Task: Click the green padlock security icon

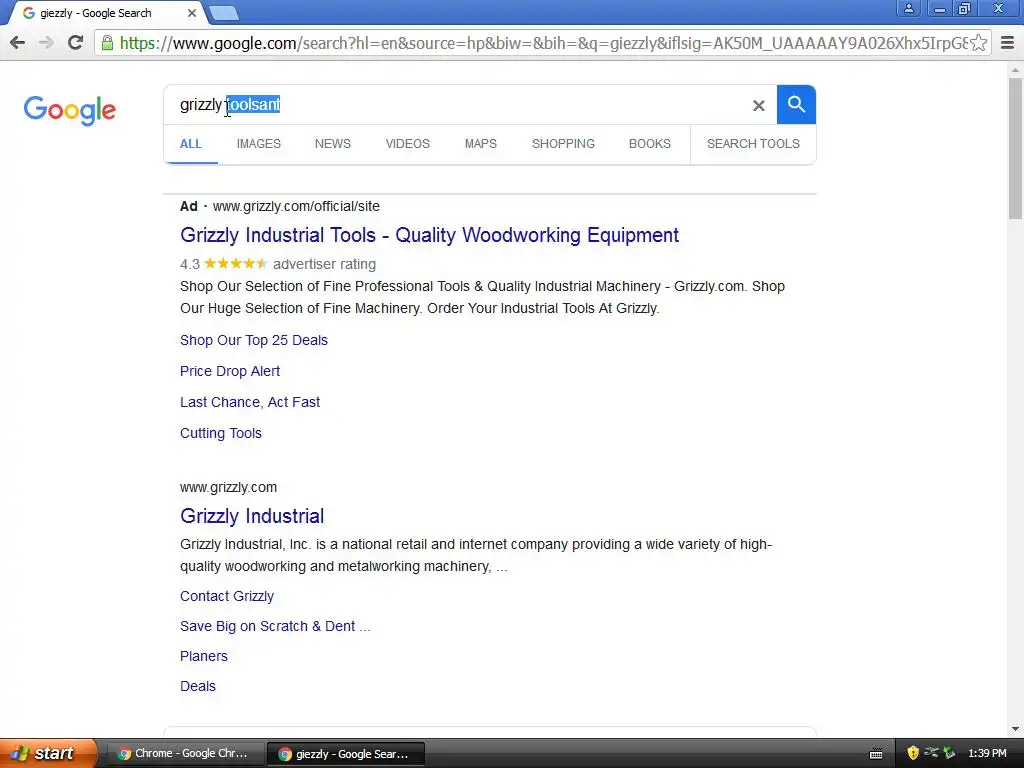Action: 107,43
